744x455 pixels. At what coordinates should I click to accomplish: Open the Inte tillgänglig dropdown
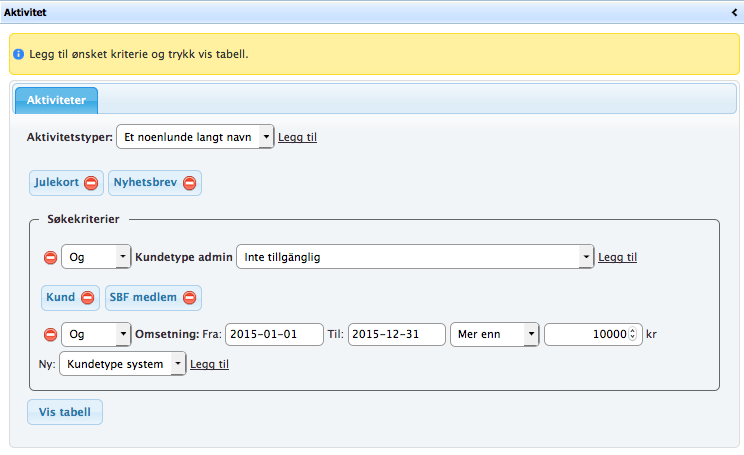[415, 258]
